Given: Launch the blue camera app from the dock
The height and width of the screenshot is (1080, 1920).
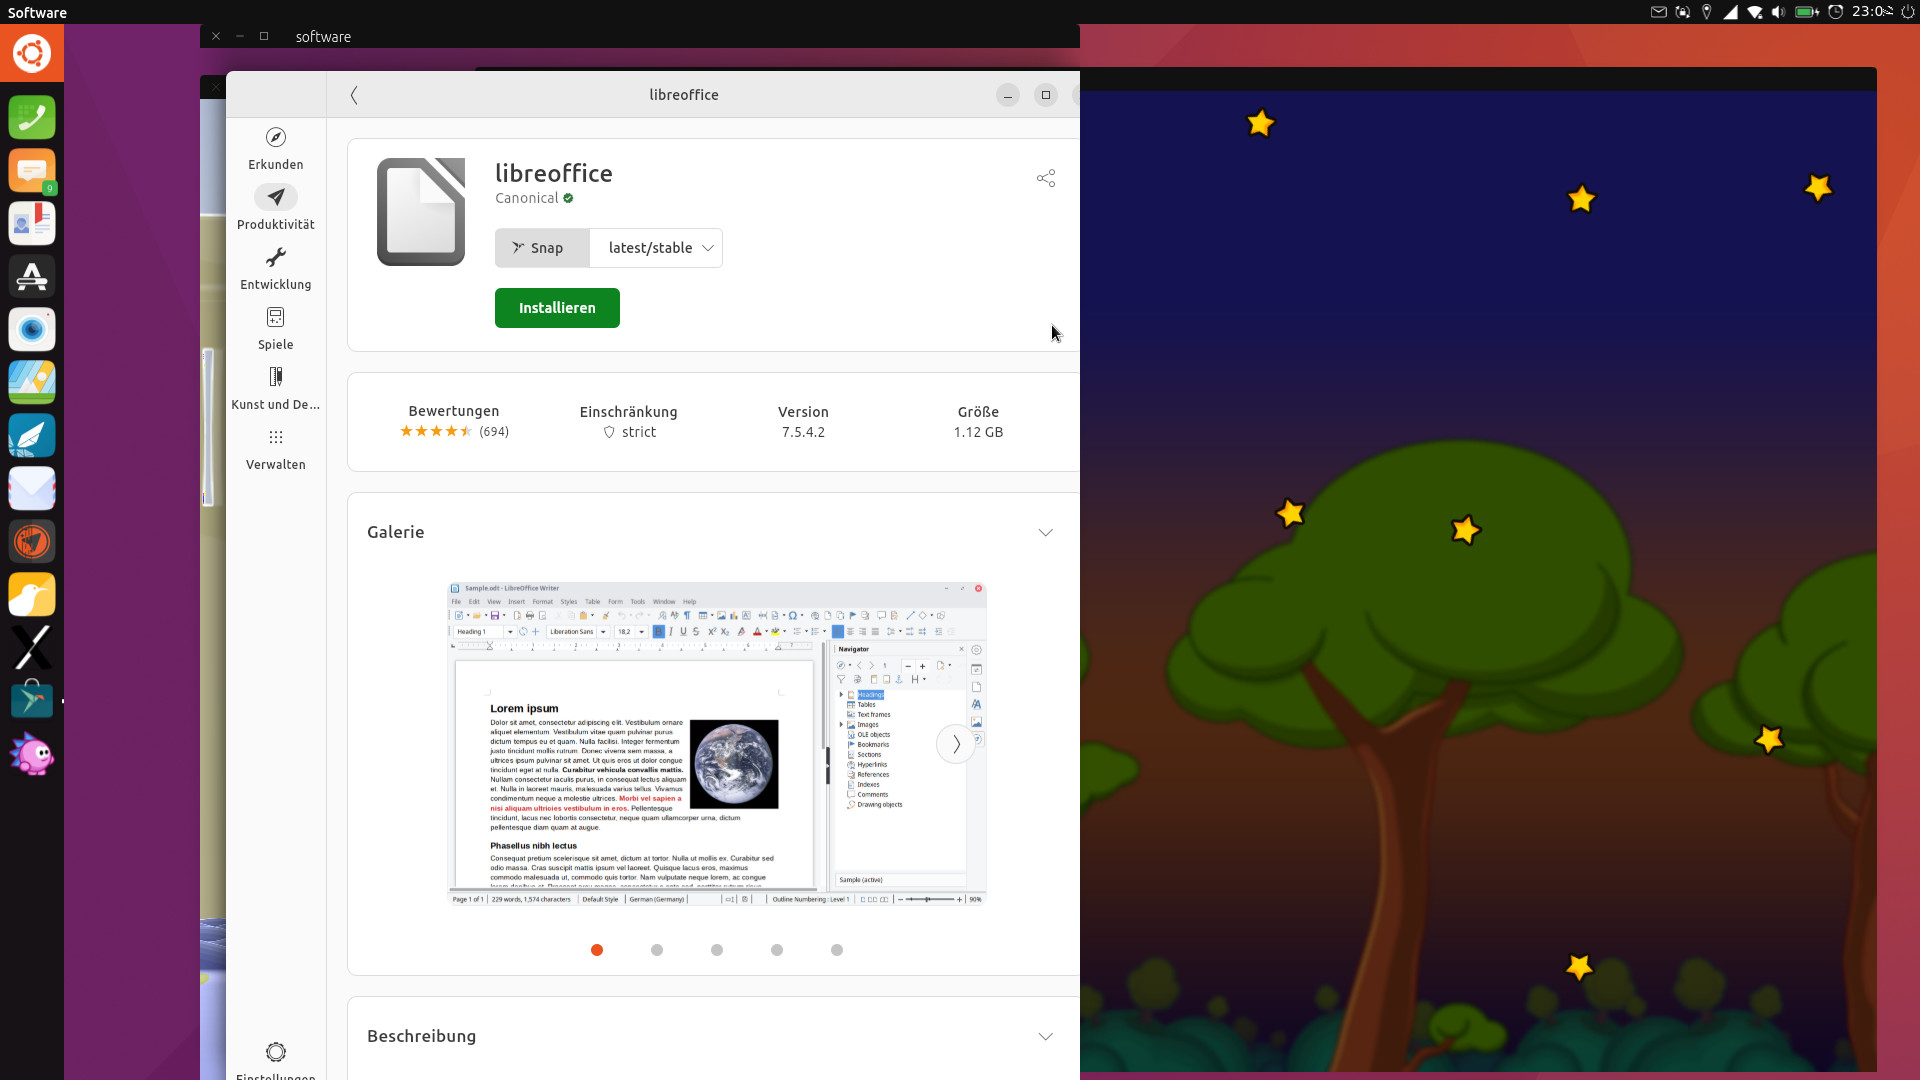Looking at the screenshot, I should (32, 329).
